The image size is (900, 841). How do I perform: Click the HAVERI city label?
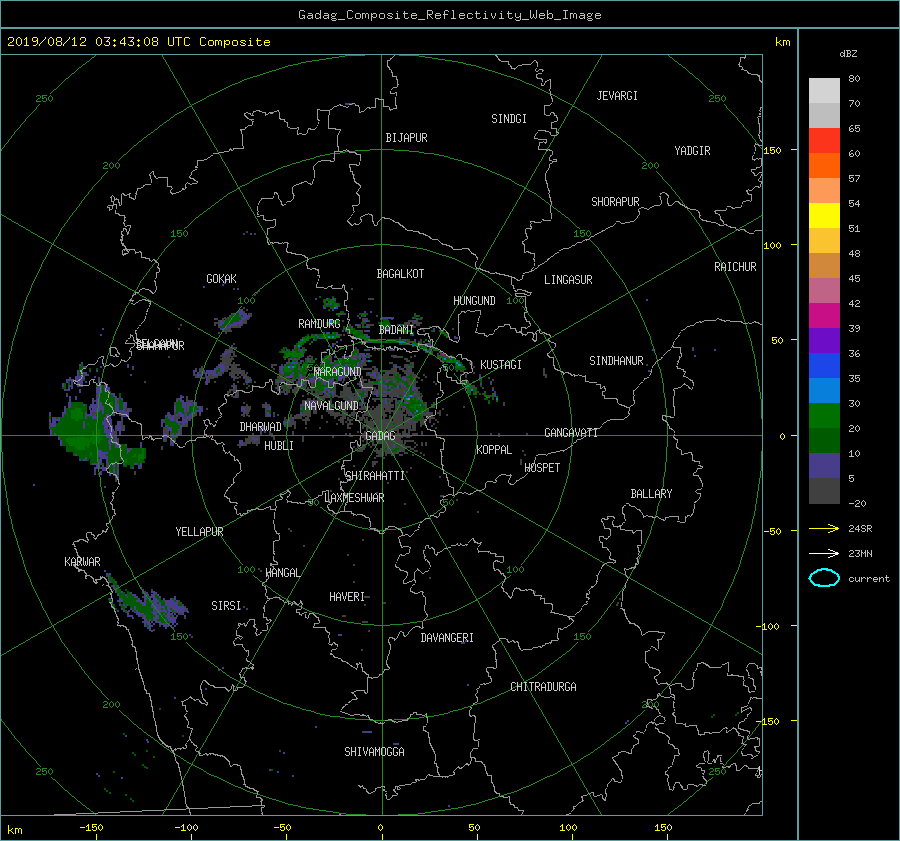click(347, 597)
